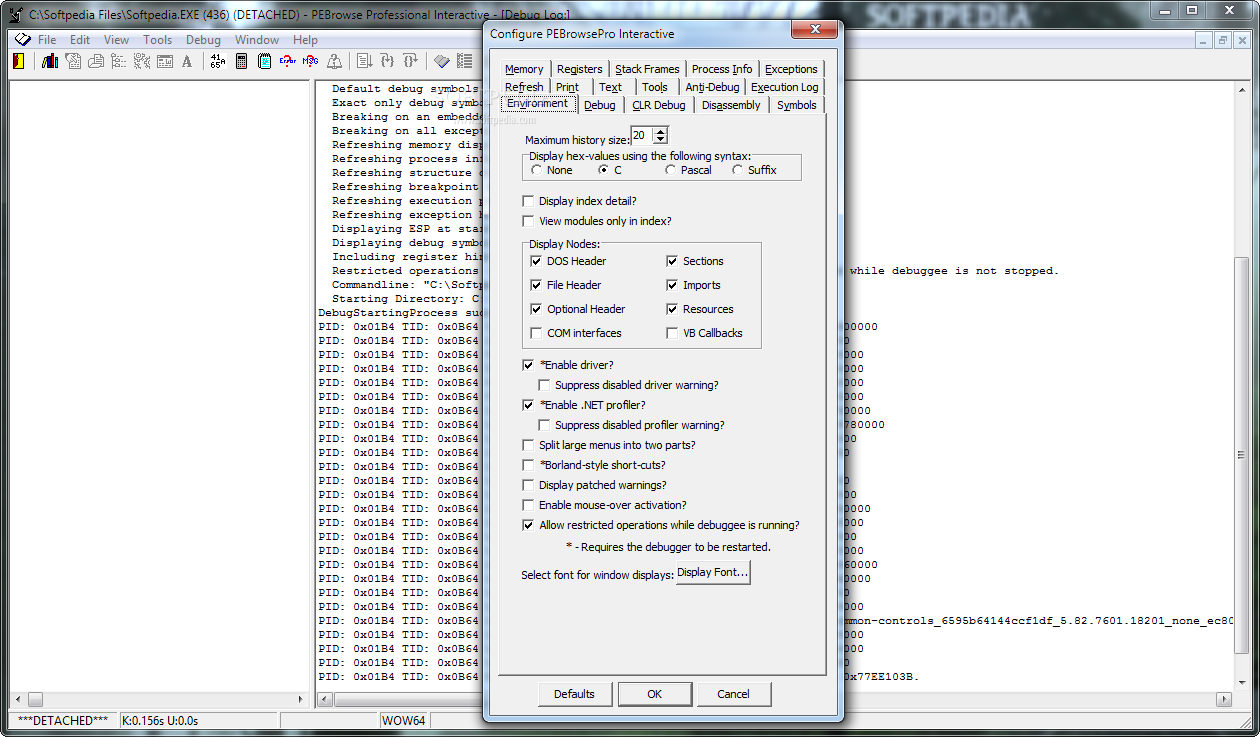Click the greyed braces step-into icon
The height and width of the screenshot is (737, 1260).
click(x=387, y=61)
